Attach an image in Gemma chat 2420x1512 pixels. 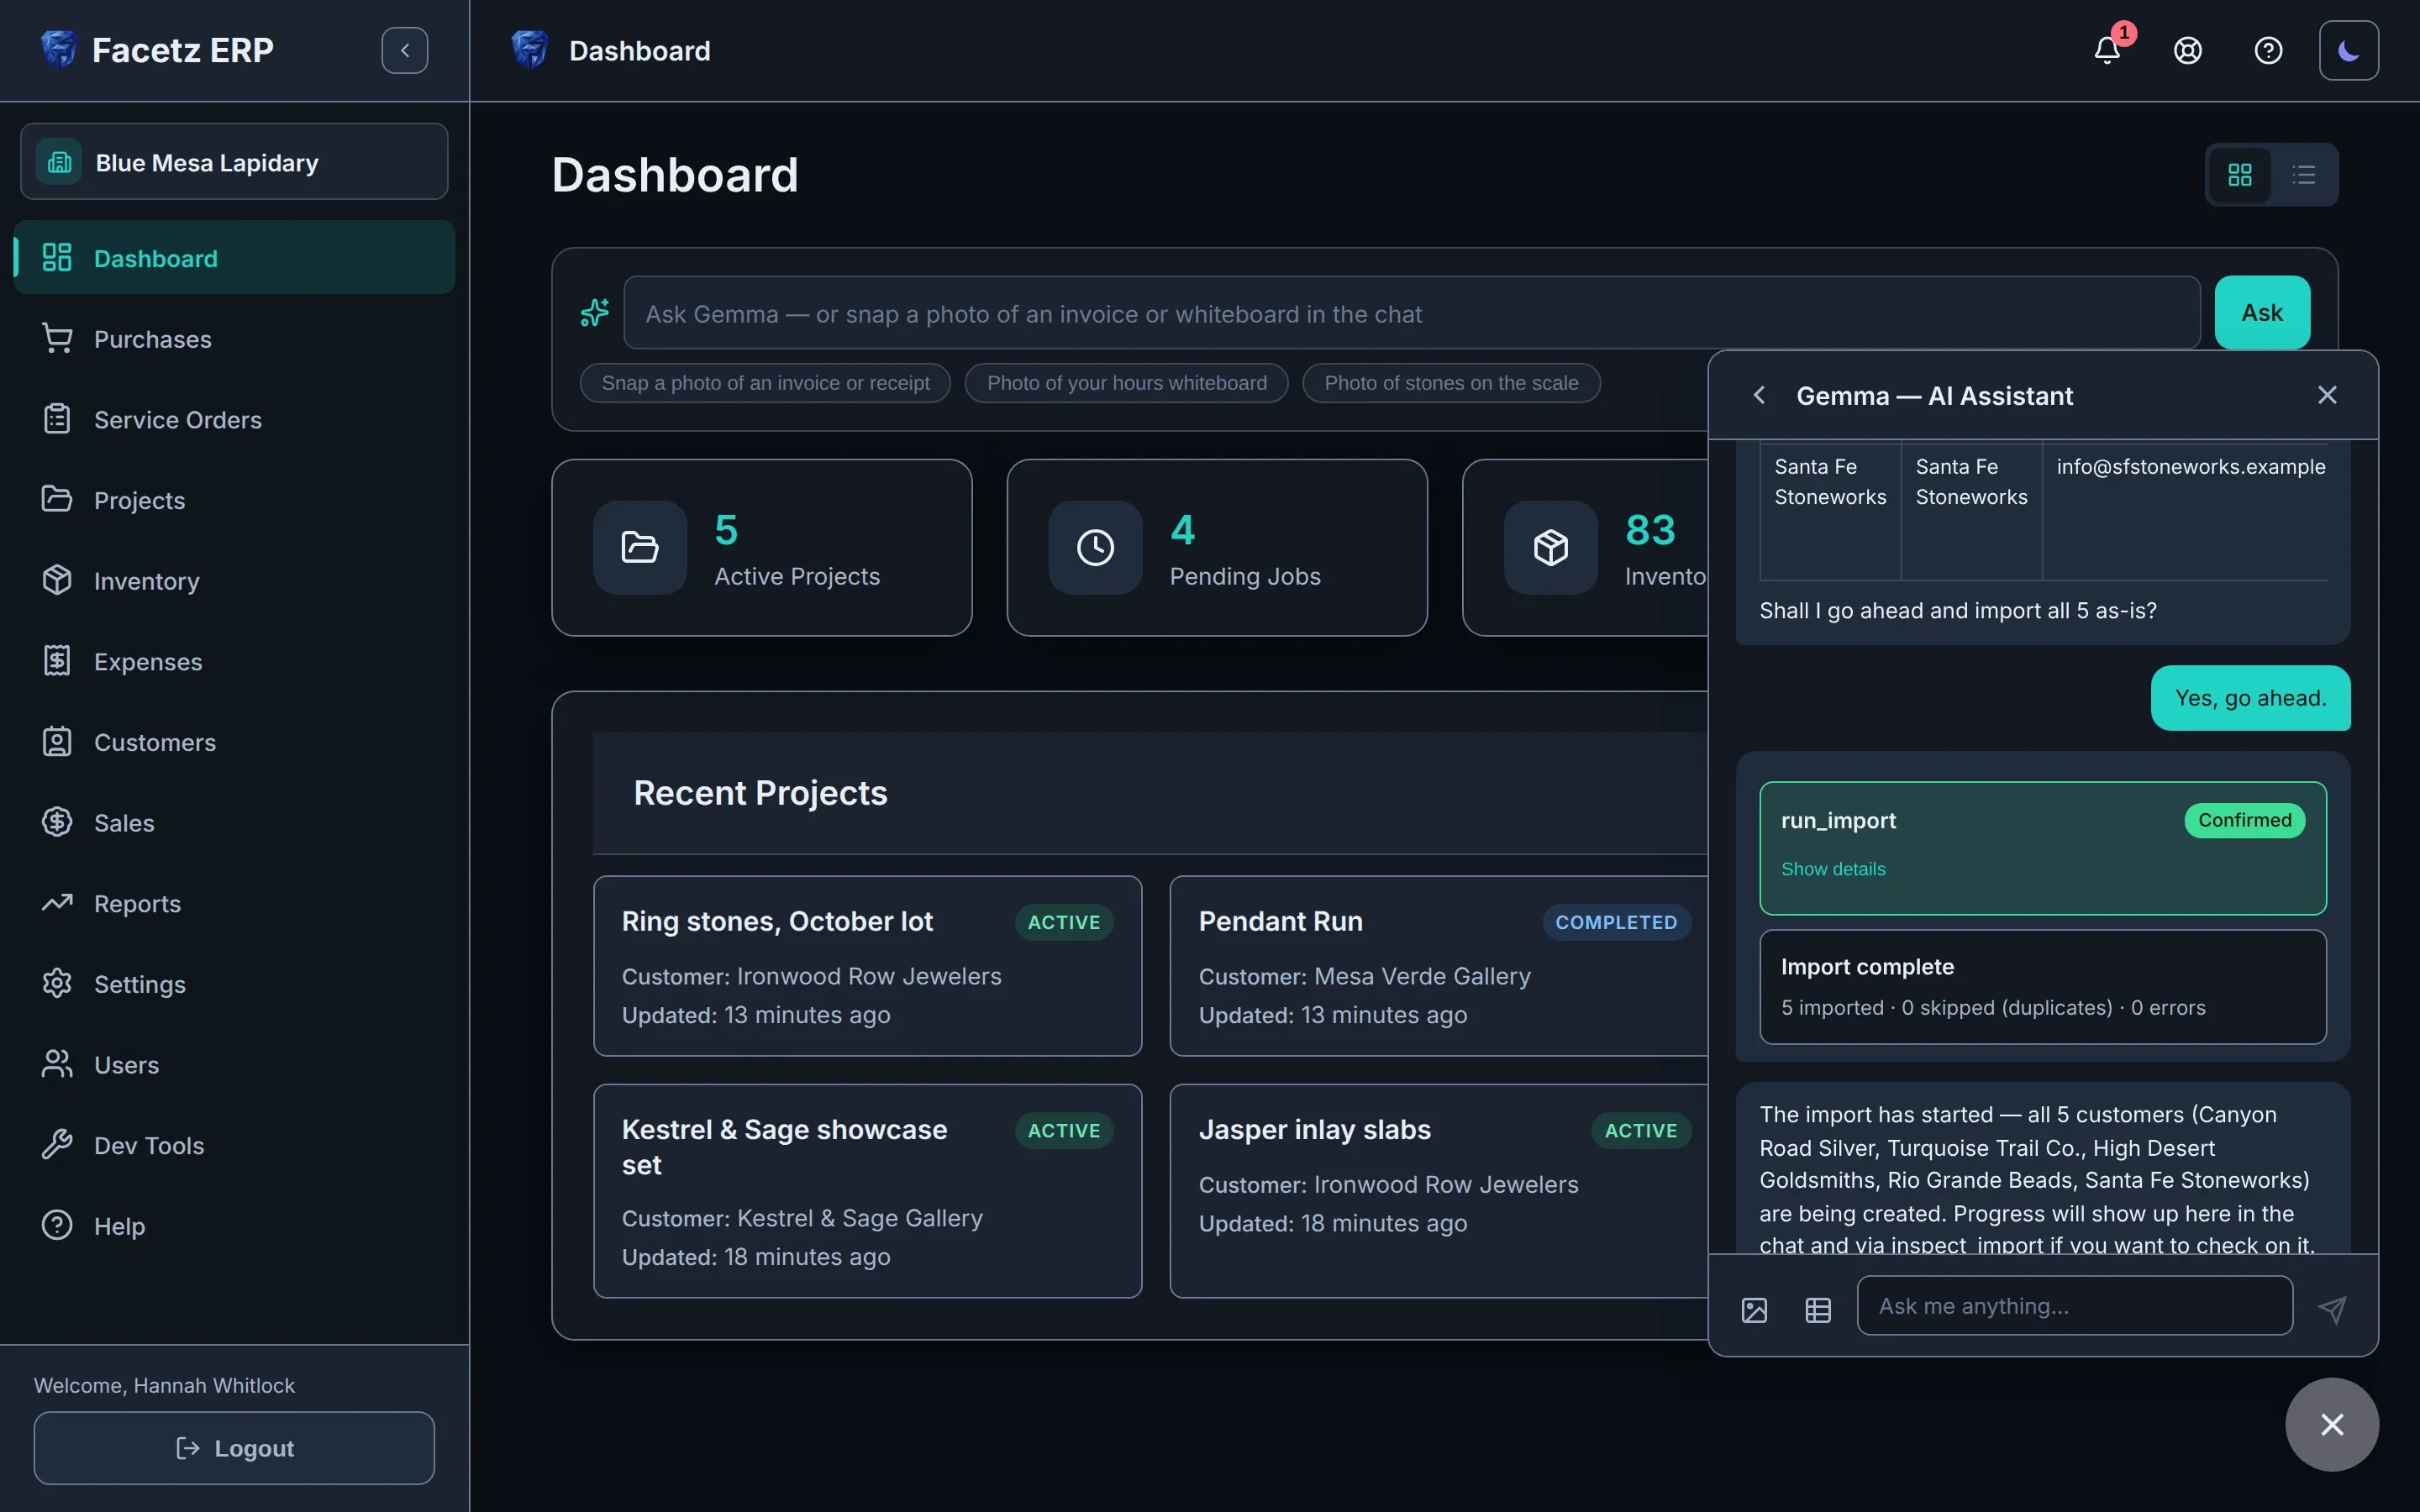click(1754, 1310)
